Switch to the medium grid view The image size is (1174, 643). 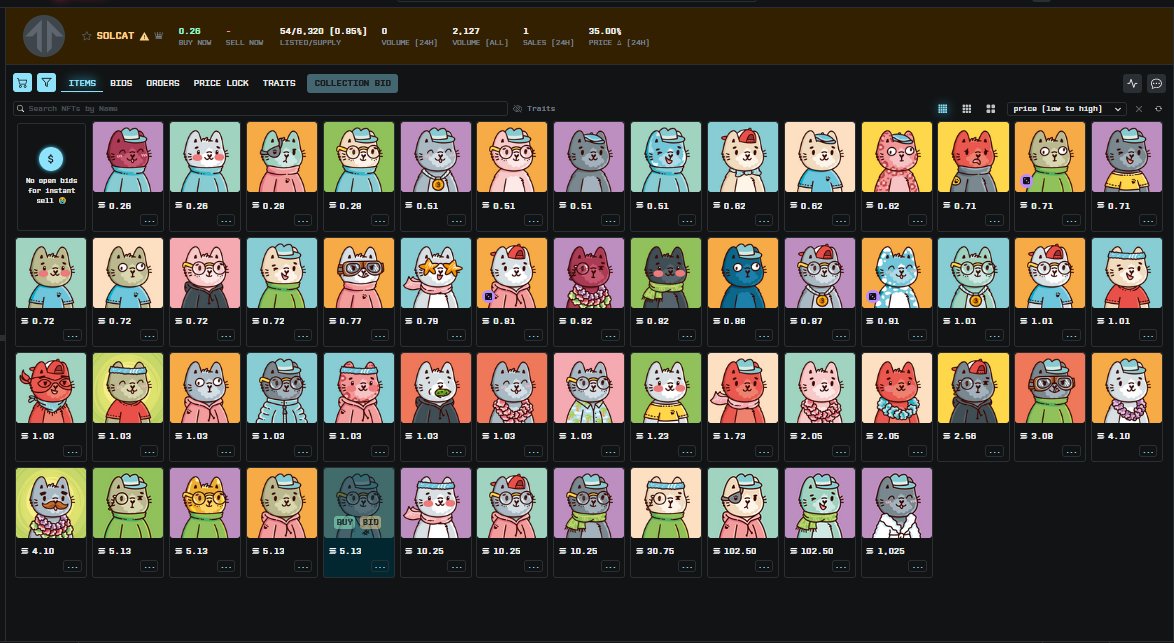point(967,109)
